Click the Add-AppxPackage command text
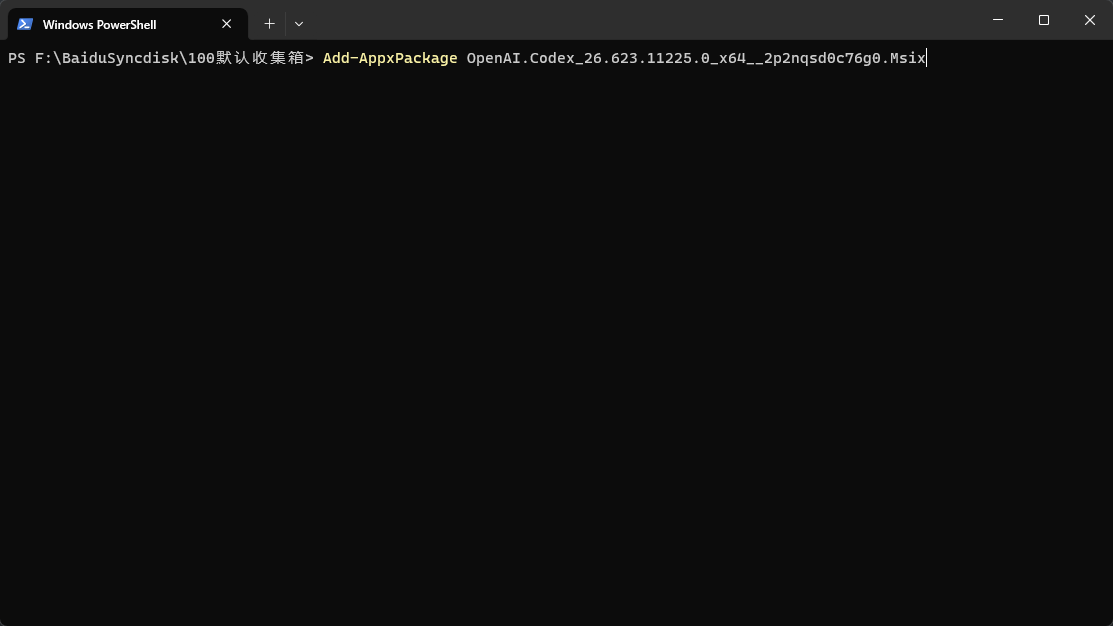This screenshot has height=626, width=1113. coord(390,58)
